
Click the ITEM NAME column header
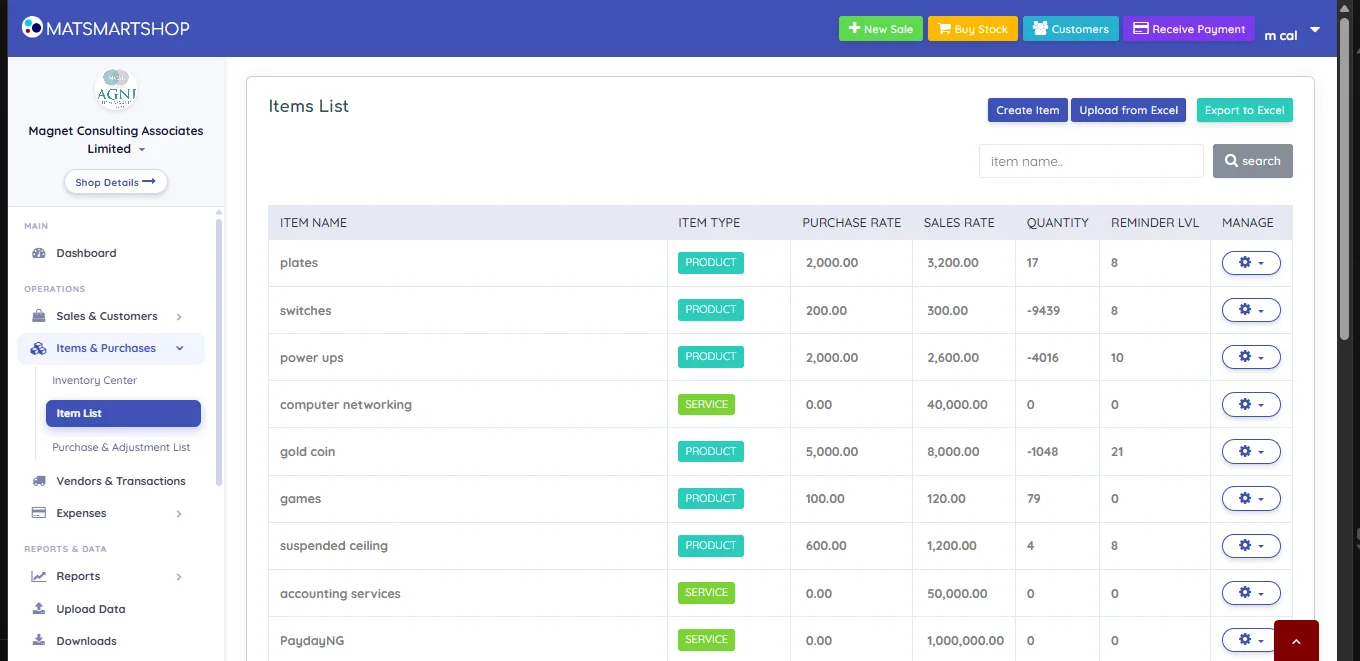point(313,223)
